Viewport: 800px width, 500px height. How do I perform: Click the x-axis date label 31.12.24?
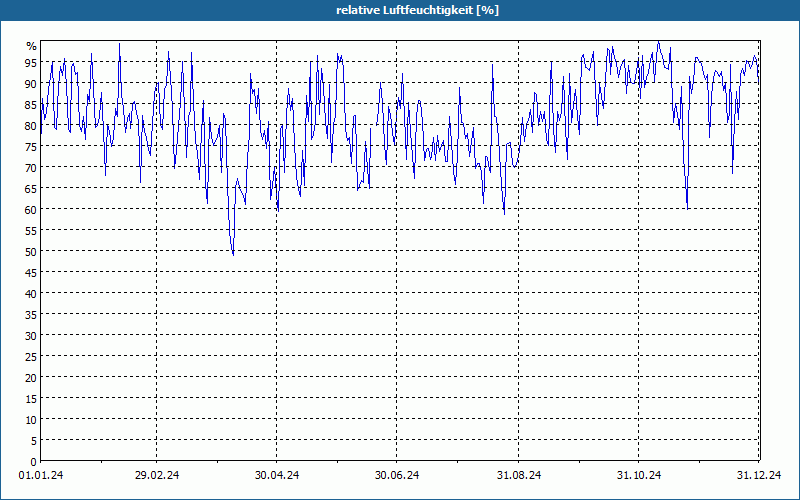(759, 475)
